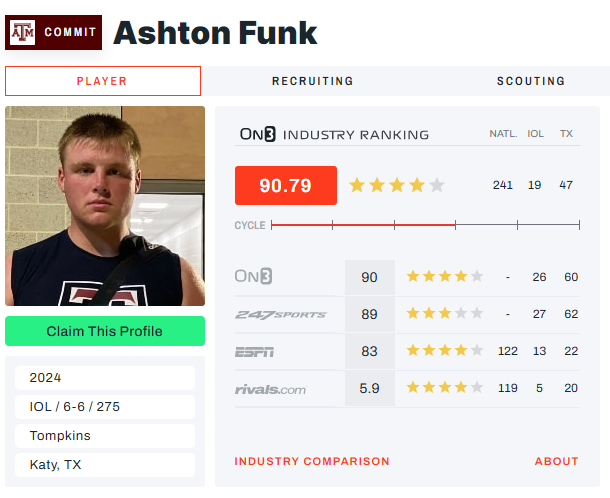Click the On3 logo in rankings list
This screenshot has height=498, width=610.
pos(254,277)
